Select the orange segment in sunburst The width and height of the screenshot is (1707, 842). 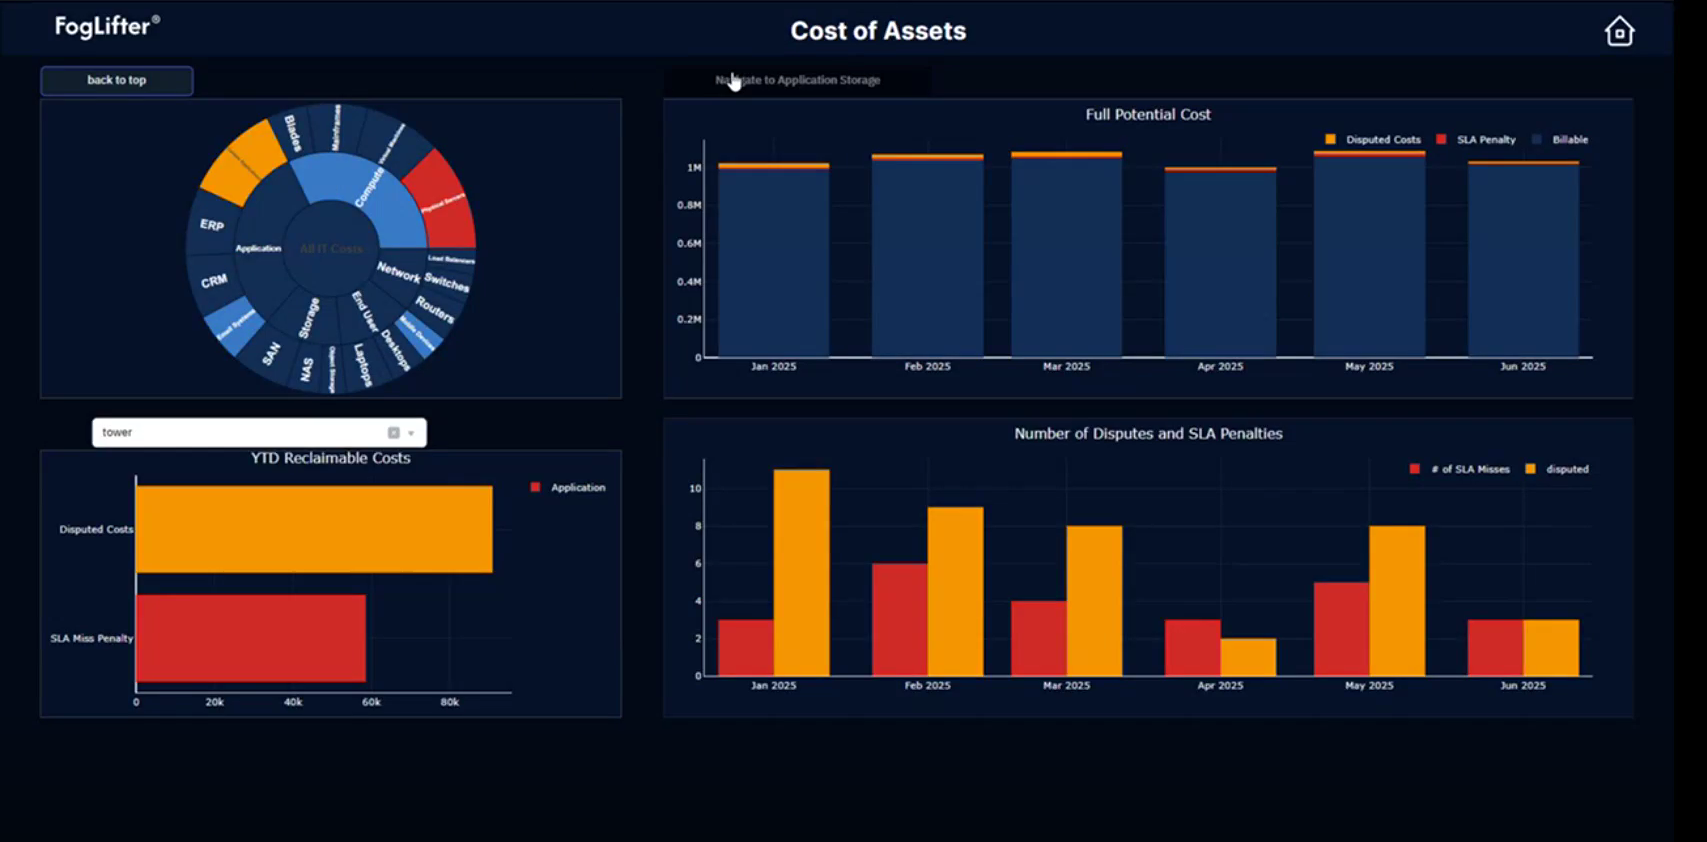tap(244, 161)
